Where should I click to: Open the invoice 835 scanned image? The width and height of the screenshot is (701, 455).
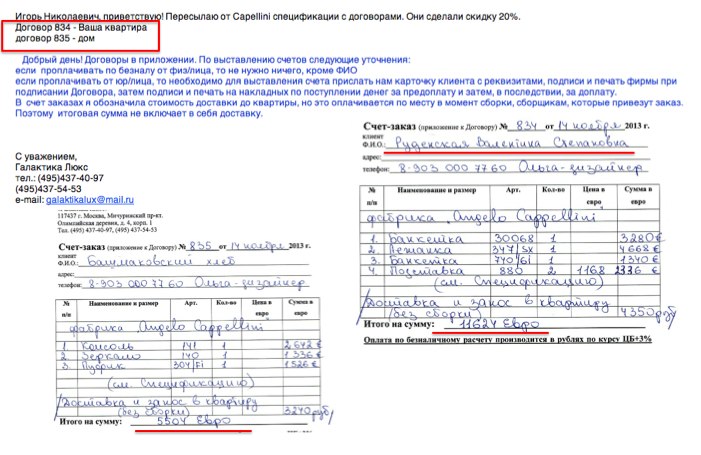(193, 320)
